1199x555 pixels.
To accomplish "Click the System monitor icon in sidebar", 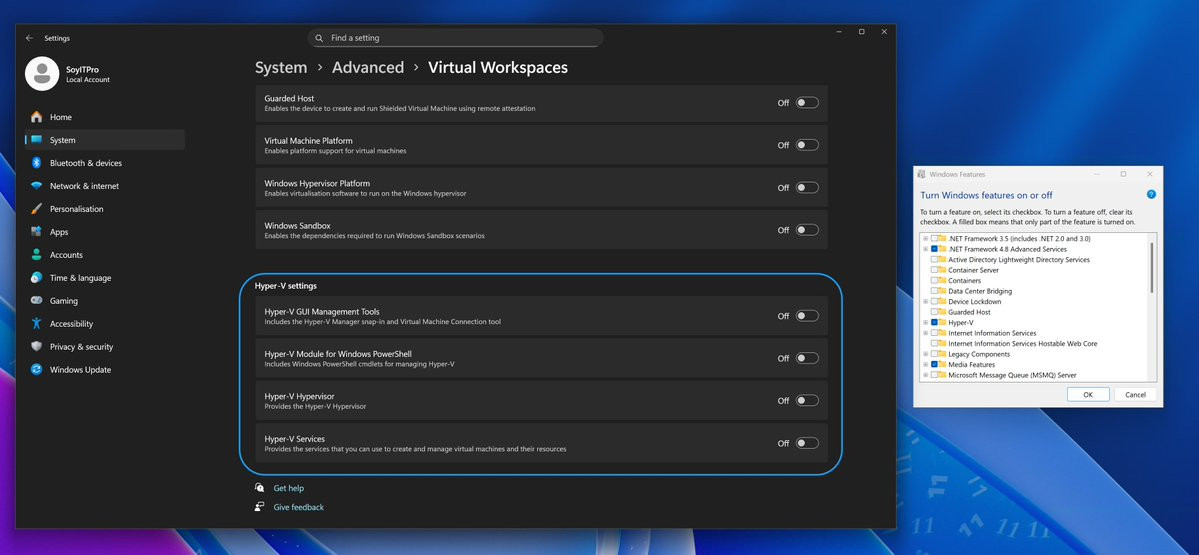I will click(36, 140).
